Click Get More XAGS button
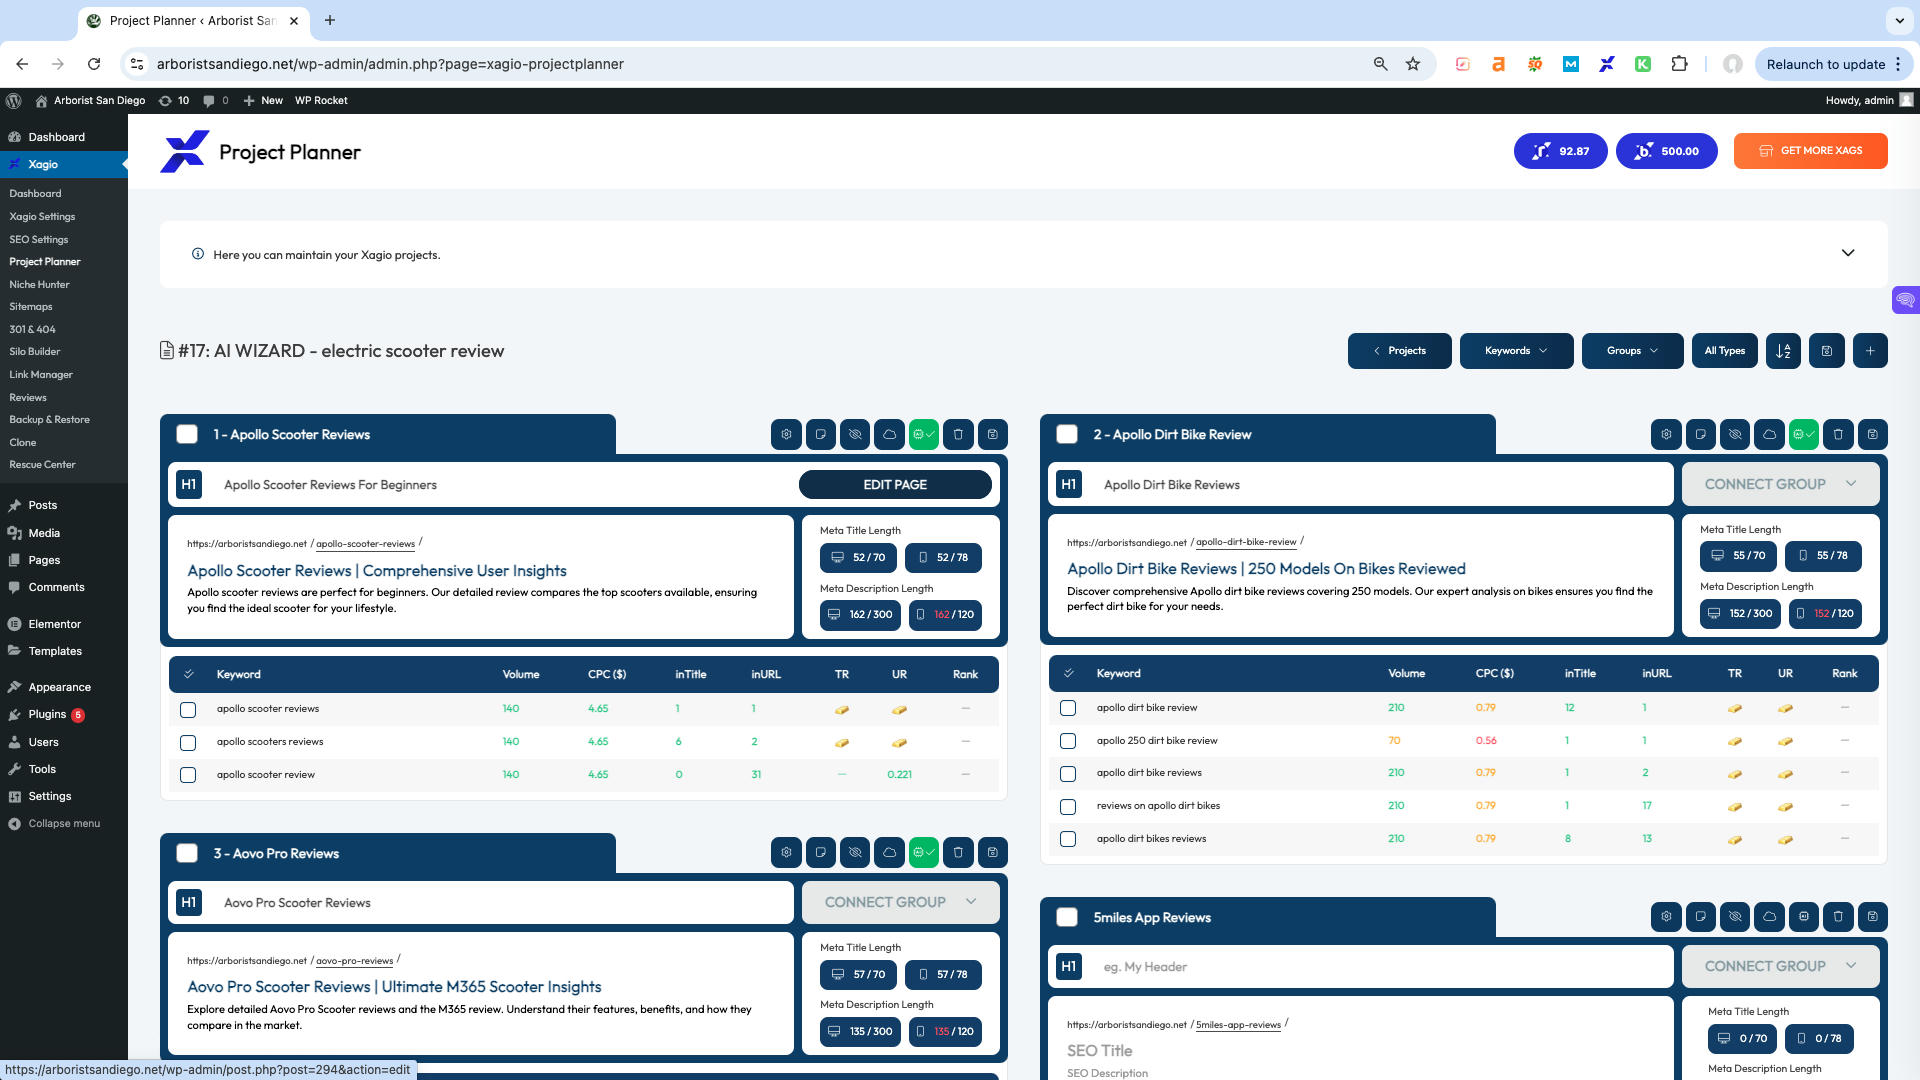 click(x=1810, y=151)
